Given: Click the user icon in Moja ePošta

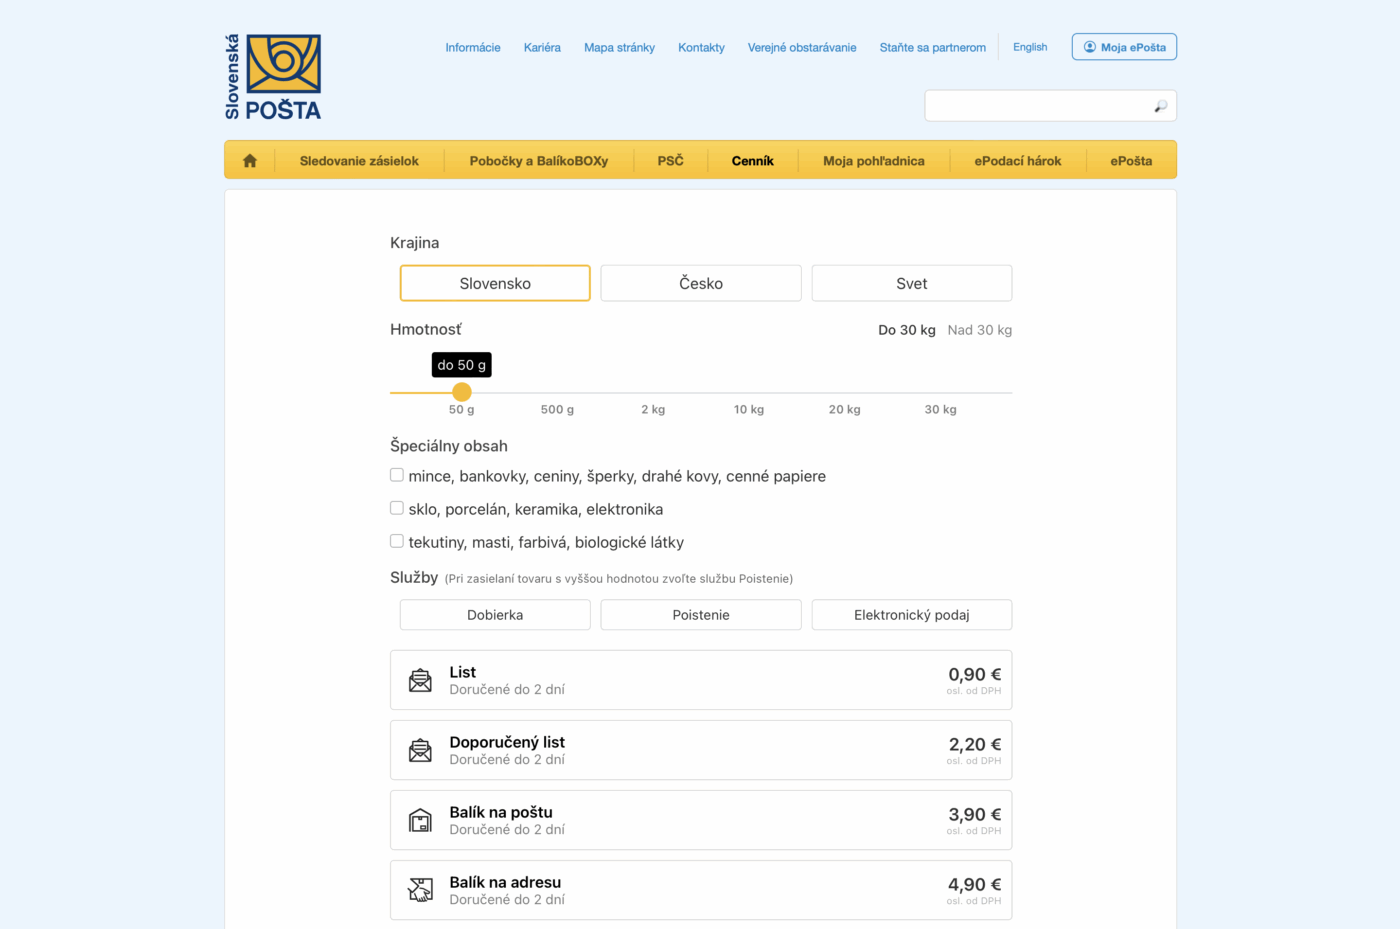Looking at the screenshot, I should tap(1090, 47).
